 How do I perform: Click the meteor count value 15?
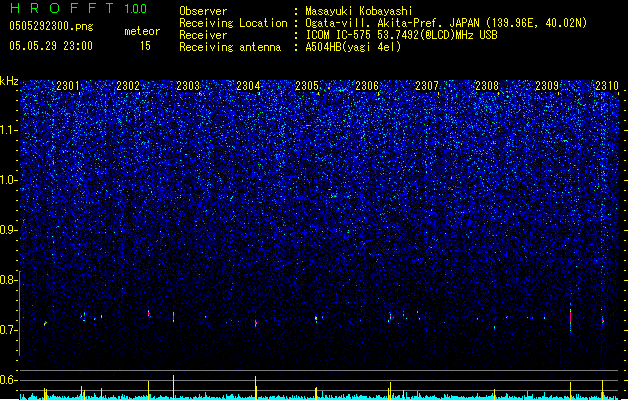(145, 46)
